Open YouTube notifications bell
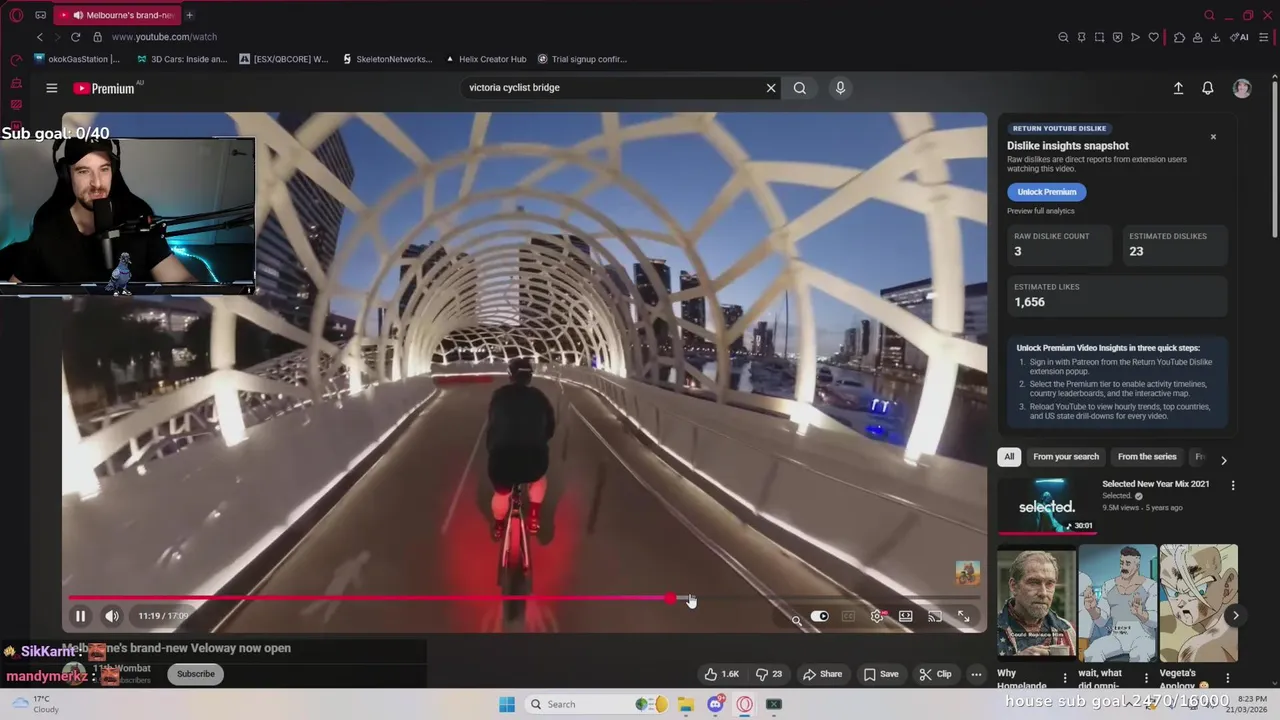The width and height of the screenshot is (1280, 720). pos(1208,88)
